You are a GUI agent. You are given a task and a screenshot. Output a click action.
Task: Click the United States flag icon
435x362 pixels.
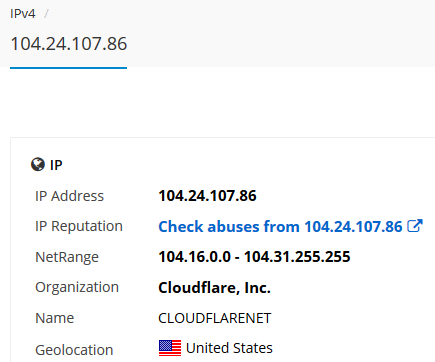pos(170,348)
